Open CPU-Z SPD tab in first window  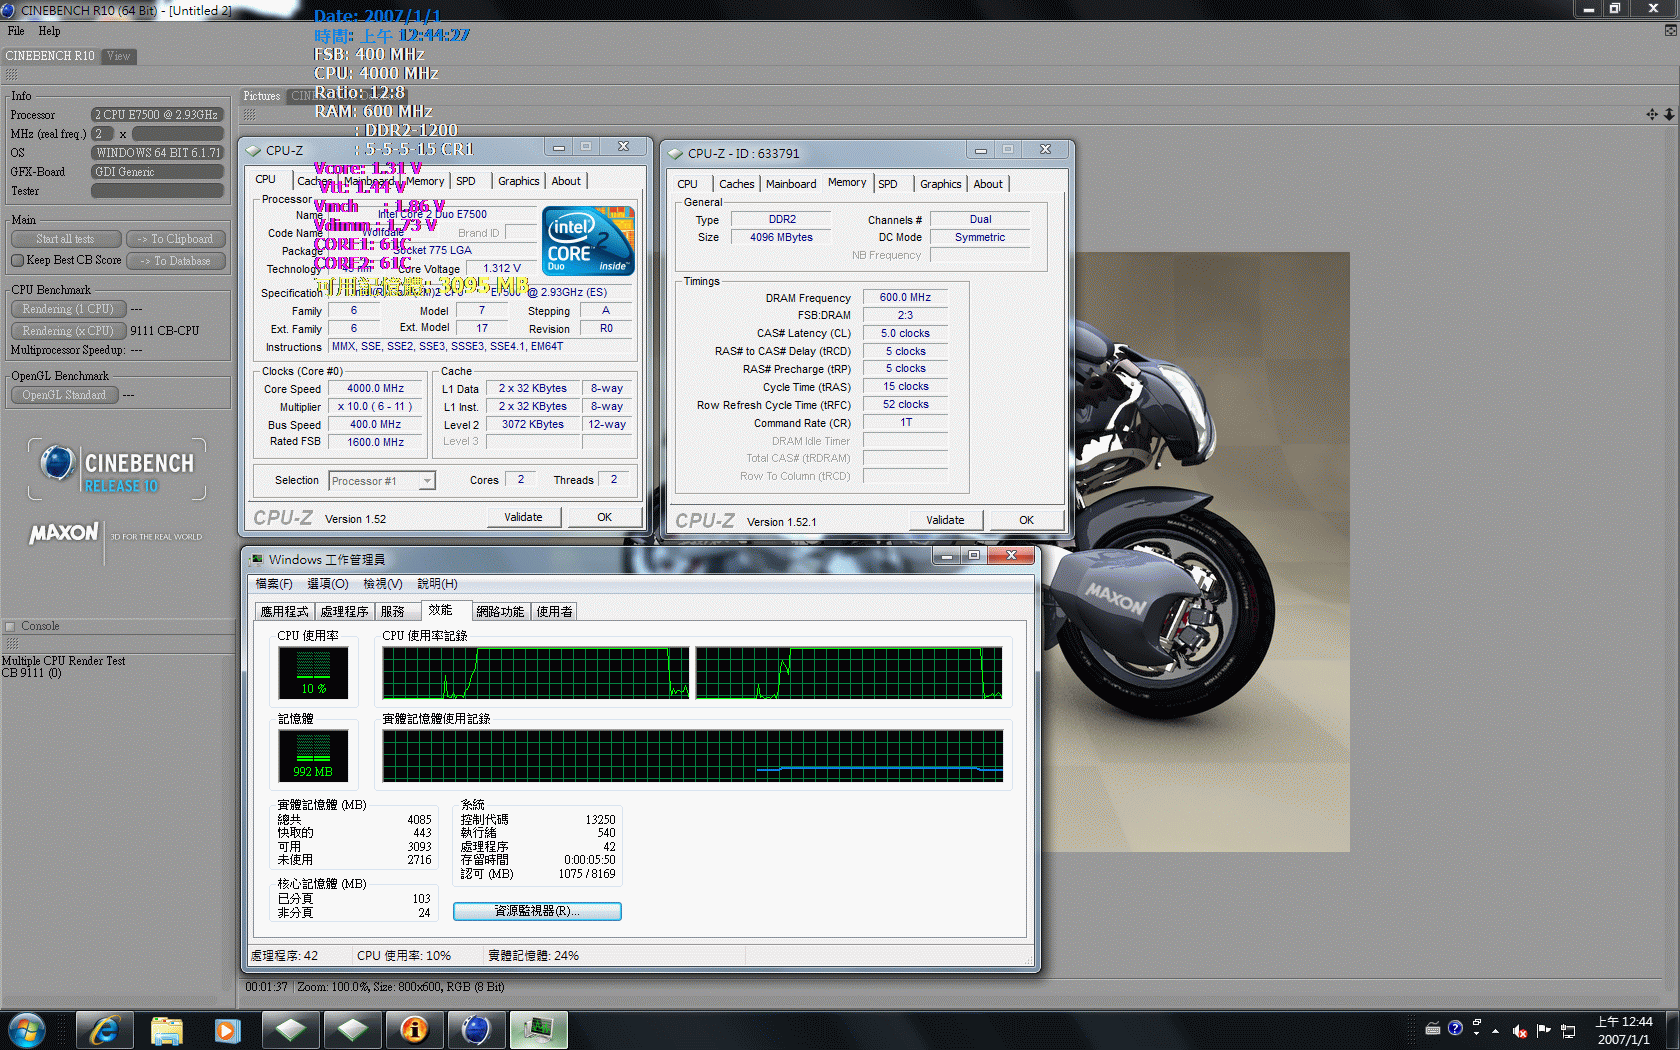pyautogui.click(x=466, y=181)
